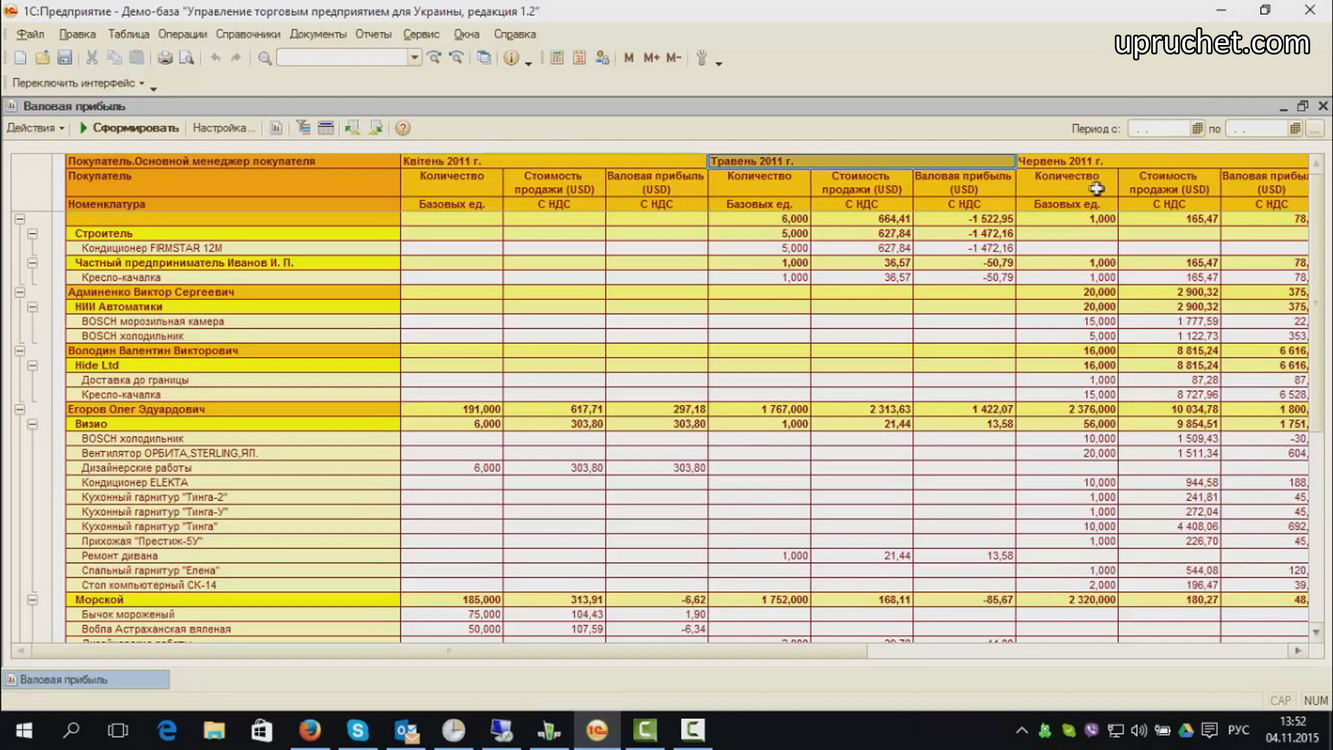
Task: Click the M+ memory add button
Action: 651,58
